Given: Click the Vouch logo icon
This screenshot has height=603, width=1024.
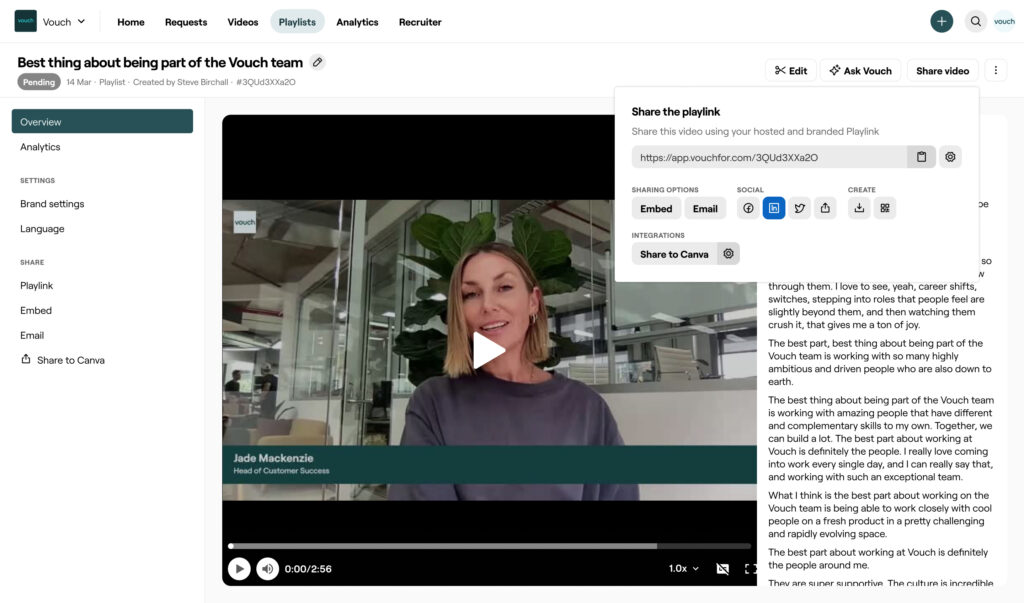Looking at the screenshot, I should pyautogui.click(x=25, y=21).
